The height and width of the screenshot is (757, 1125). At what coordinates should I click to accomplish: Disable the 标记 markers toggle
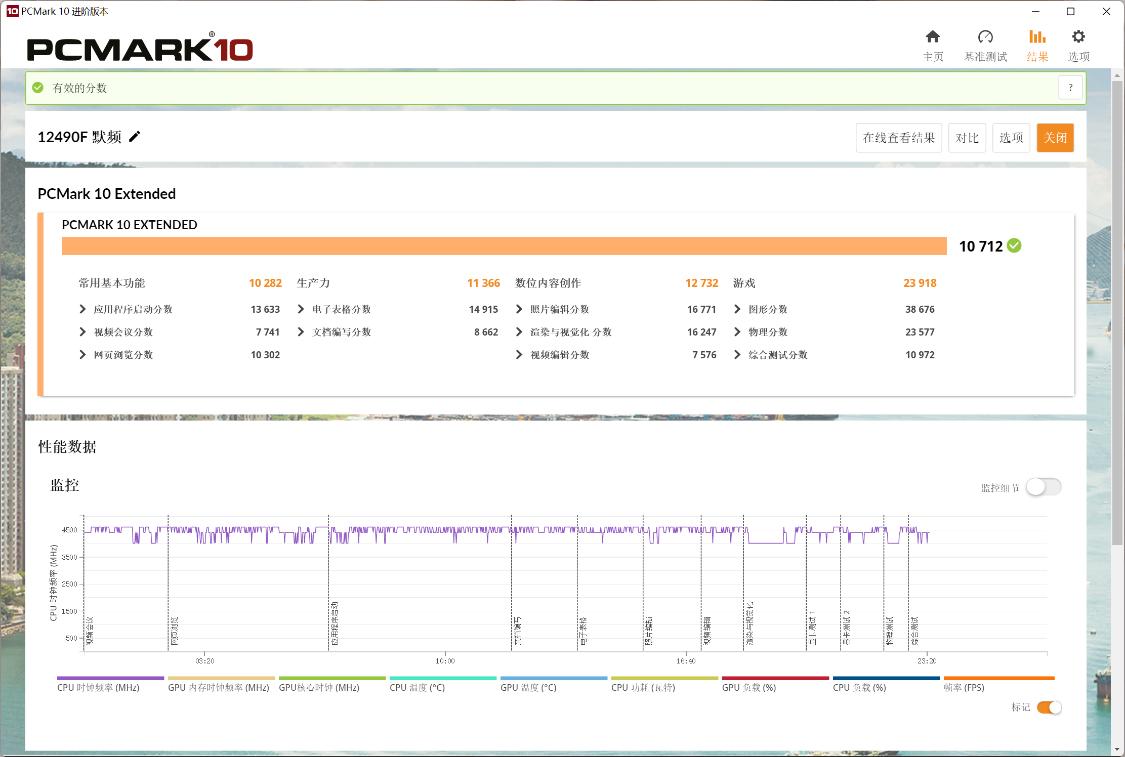(x=1048, y=708)
